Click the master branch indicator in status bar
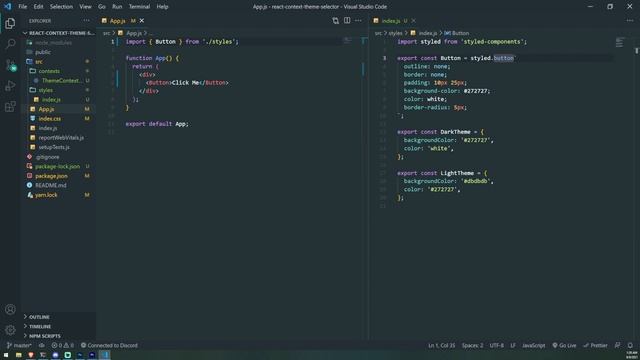The height and width of the screenshot is (360, 640). (x=19, y=345)
